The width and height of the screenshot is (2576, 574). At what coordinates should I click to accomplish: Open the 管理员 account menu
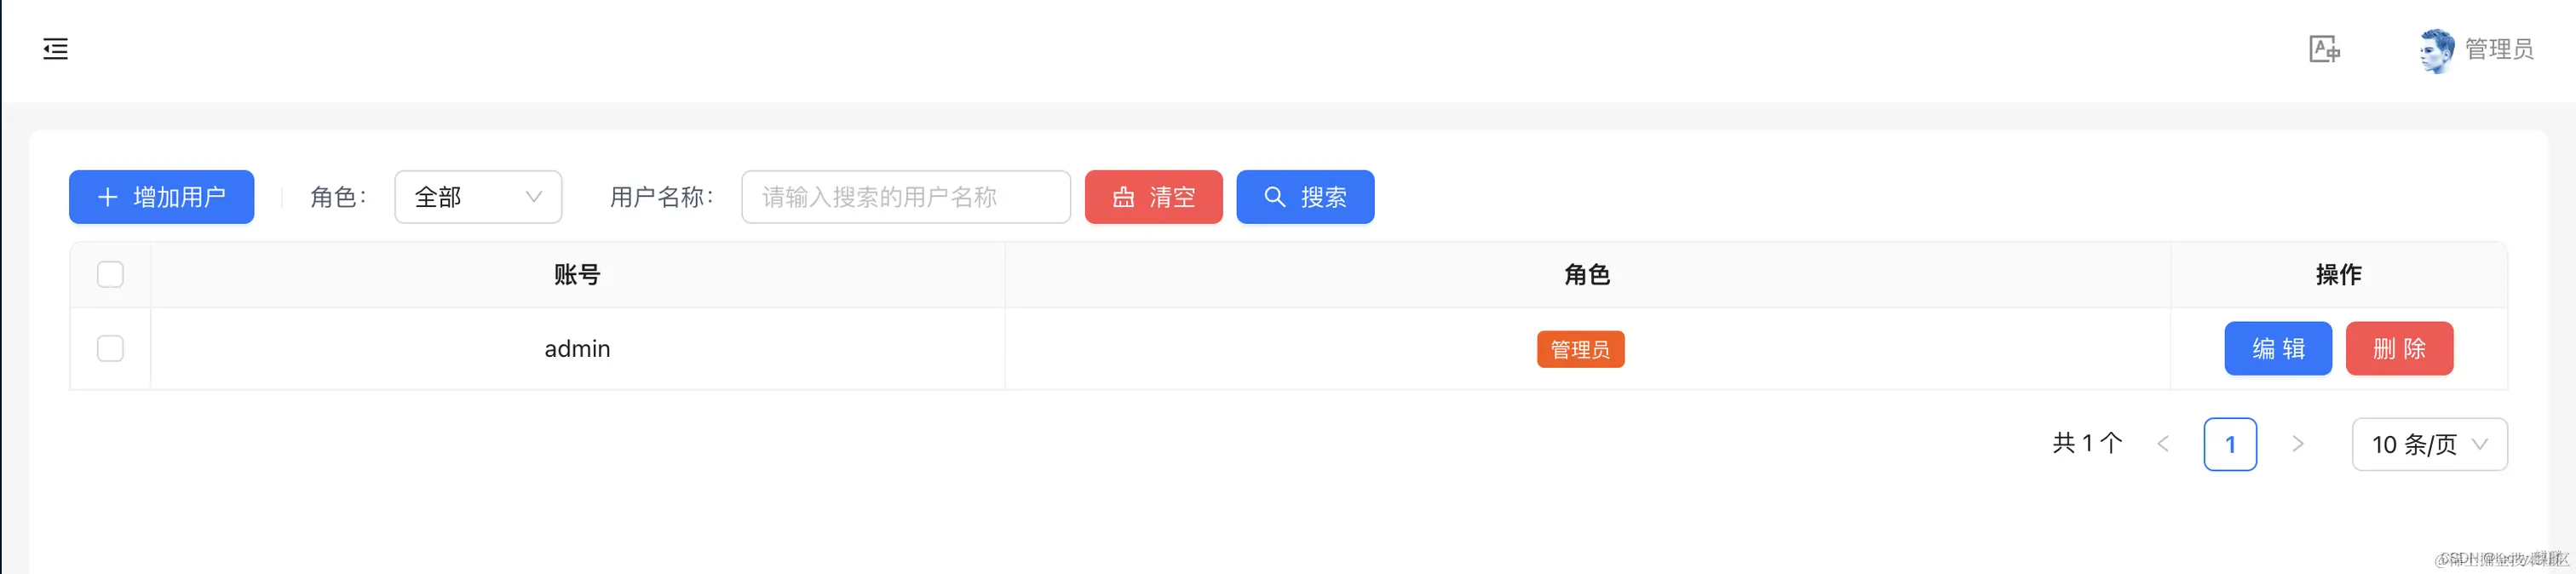coord(2497,49)
